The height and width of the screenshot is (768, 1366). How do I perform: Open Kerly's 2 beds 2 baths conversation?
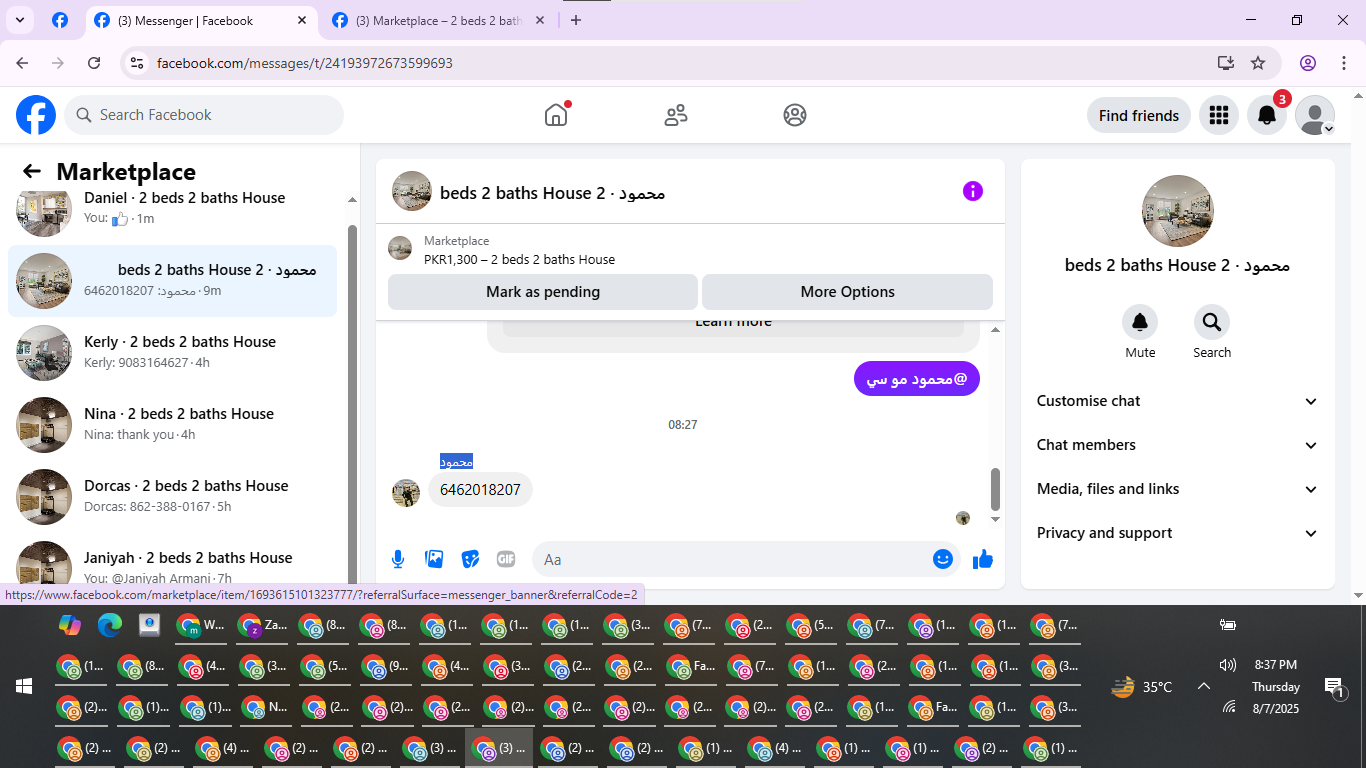pyautogui.click(x=173, y=353)
